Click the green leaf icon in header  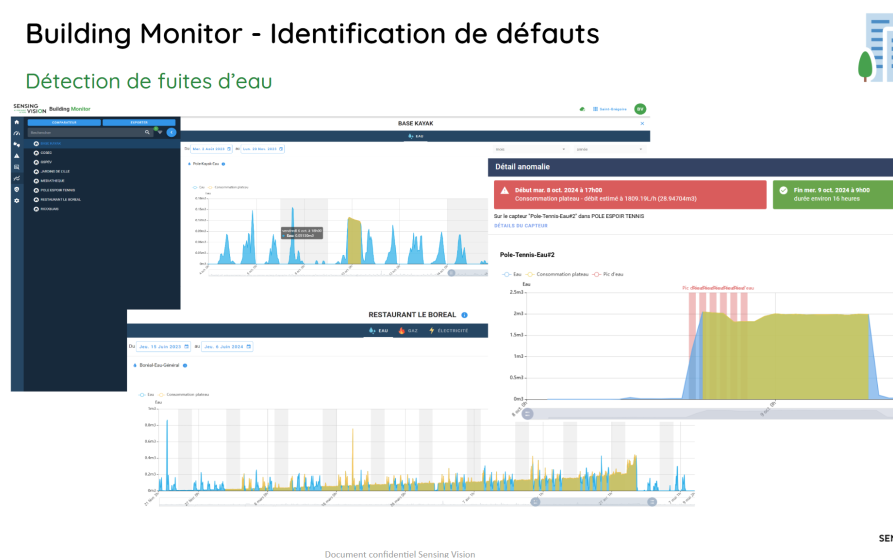tap(582, 109)
